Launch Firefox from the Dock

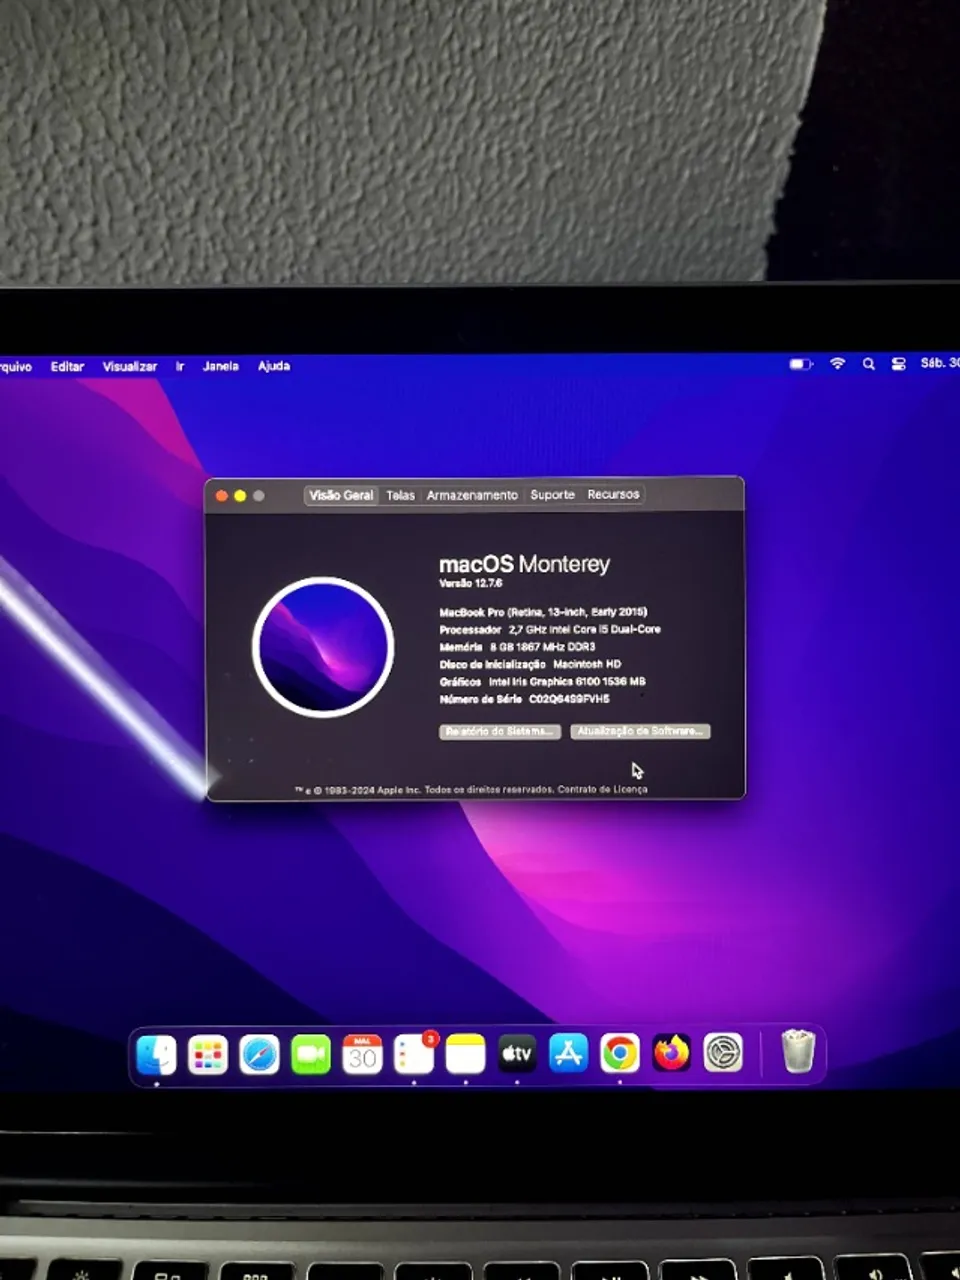[671, 1054]
